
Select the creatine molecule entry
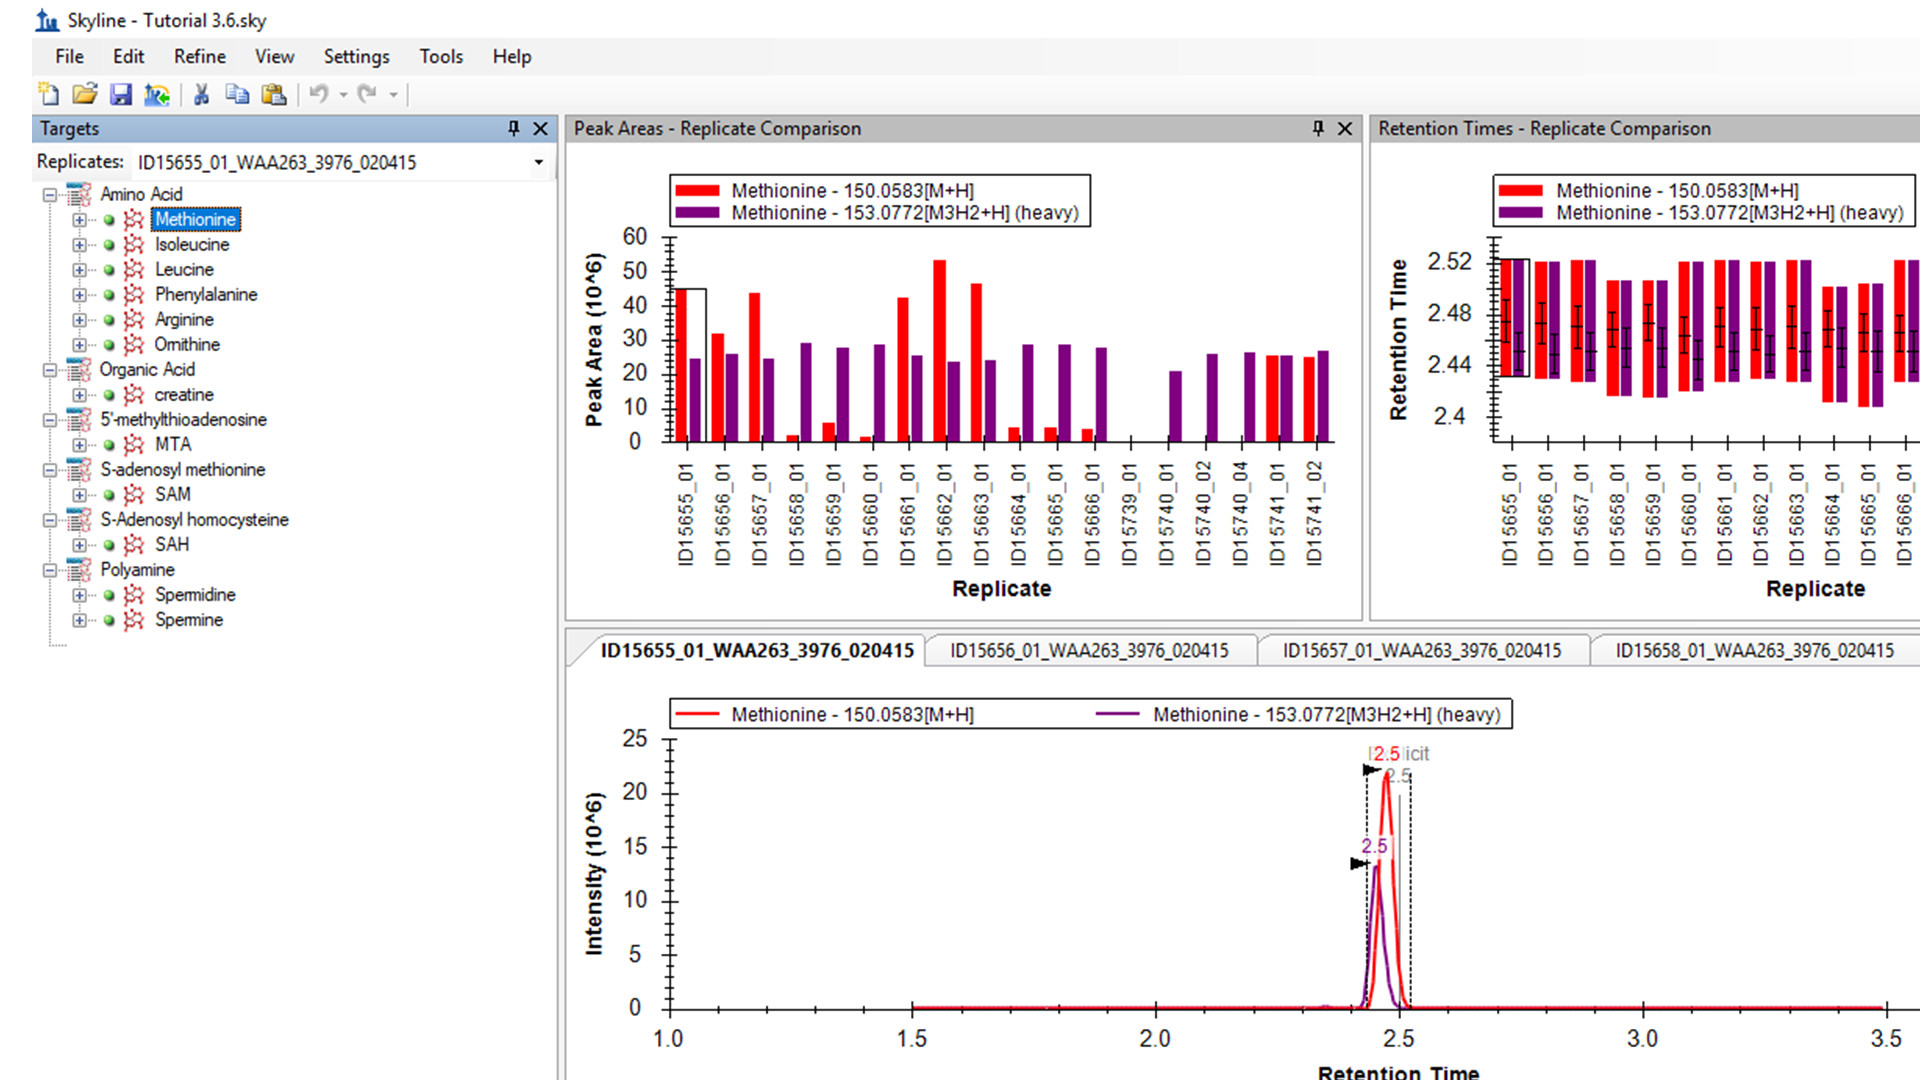184,395
